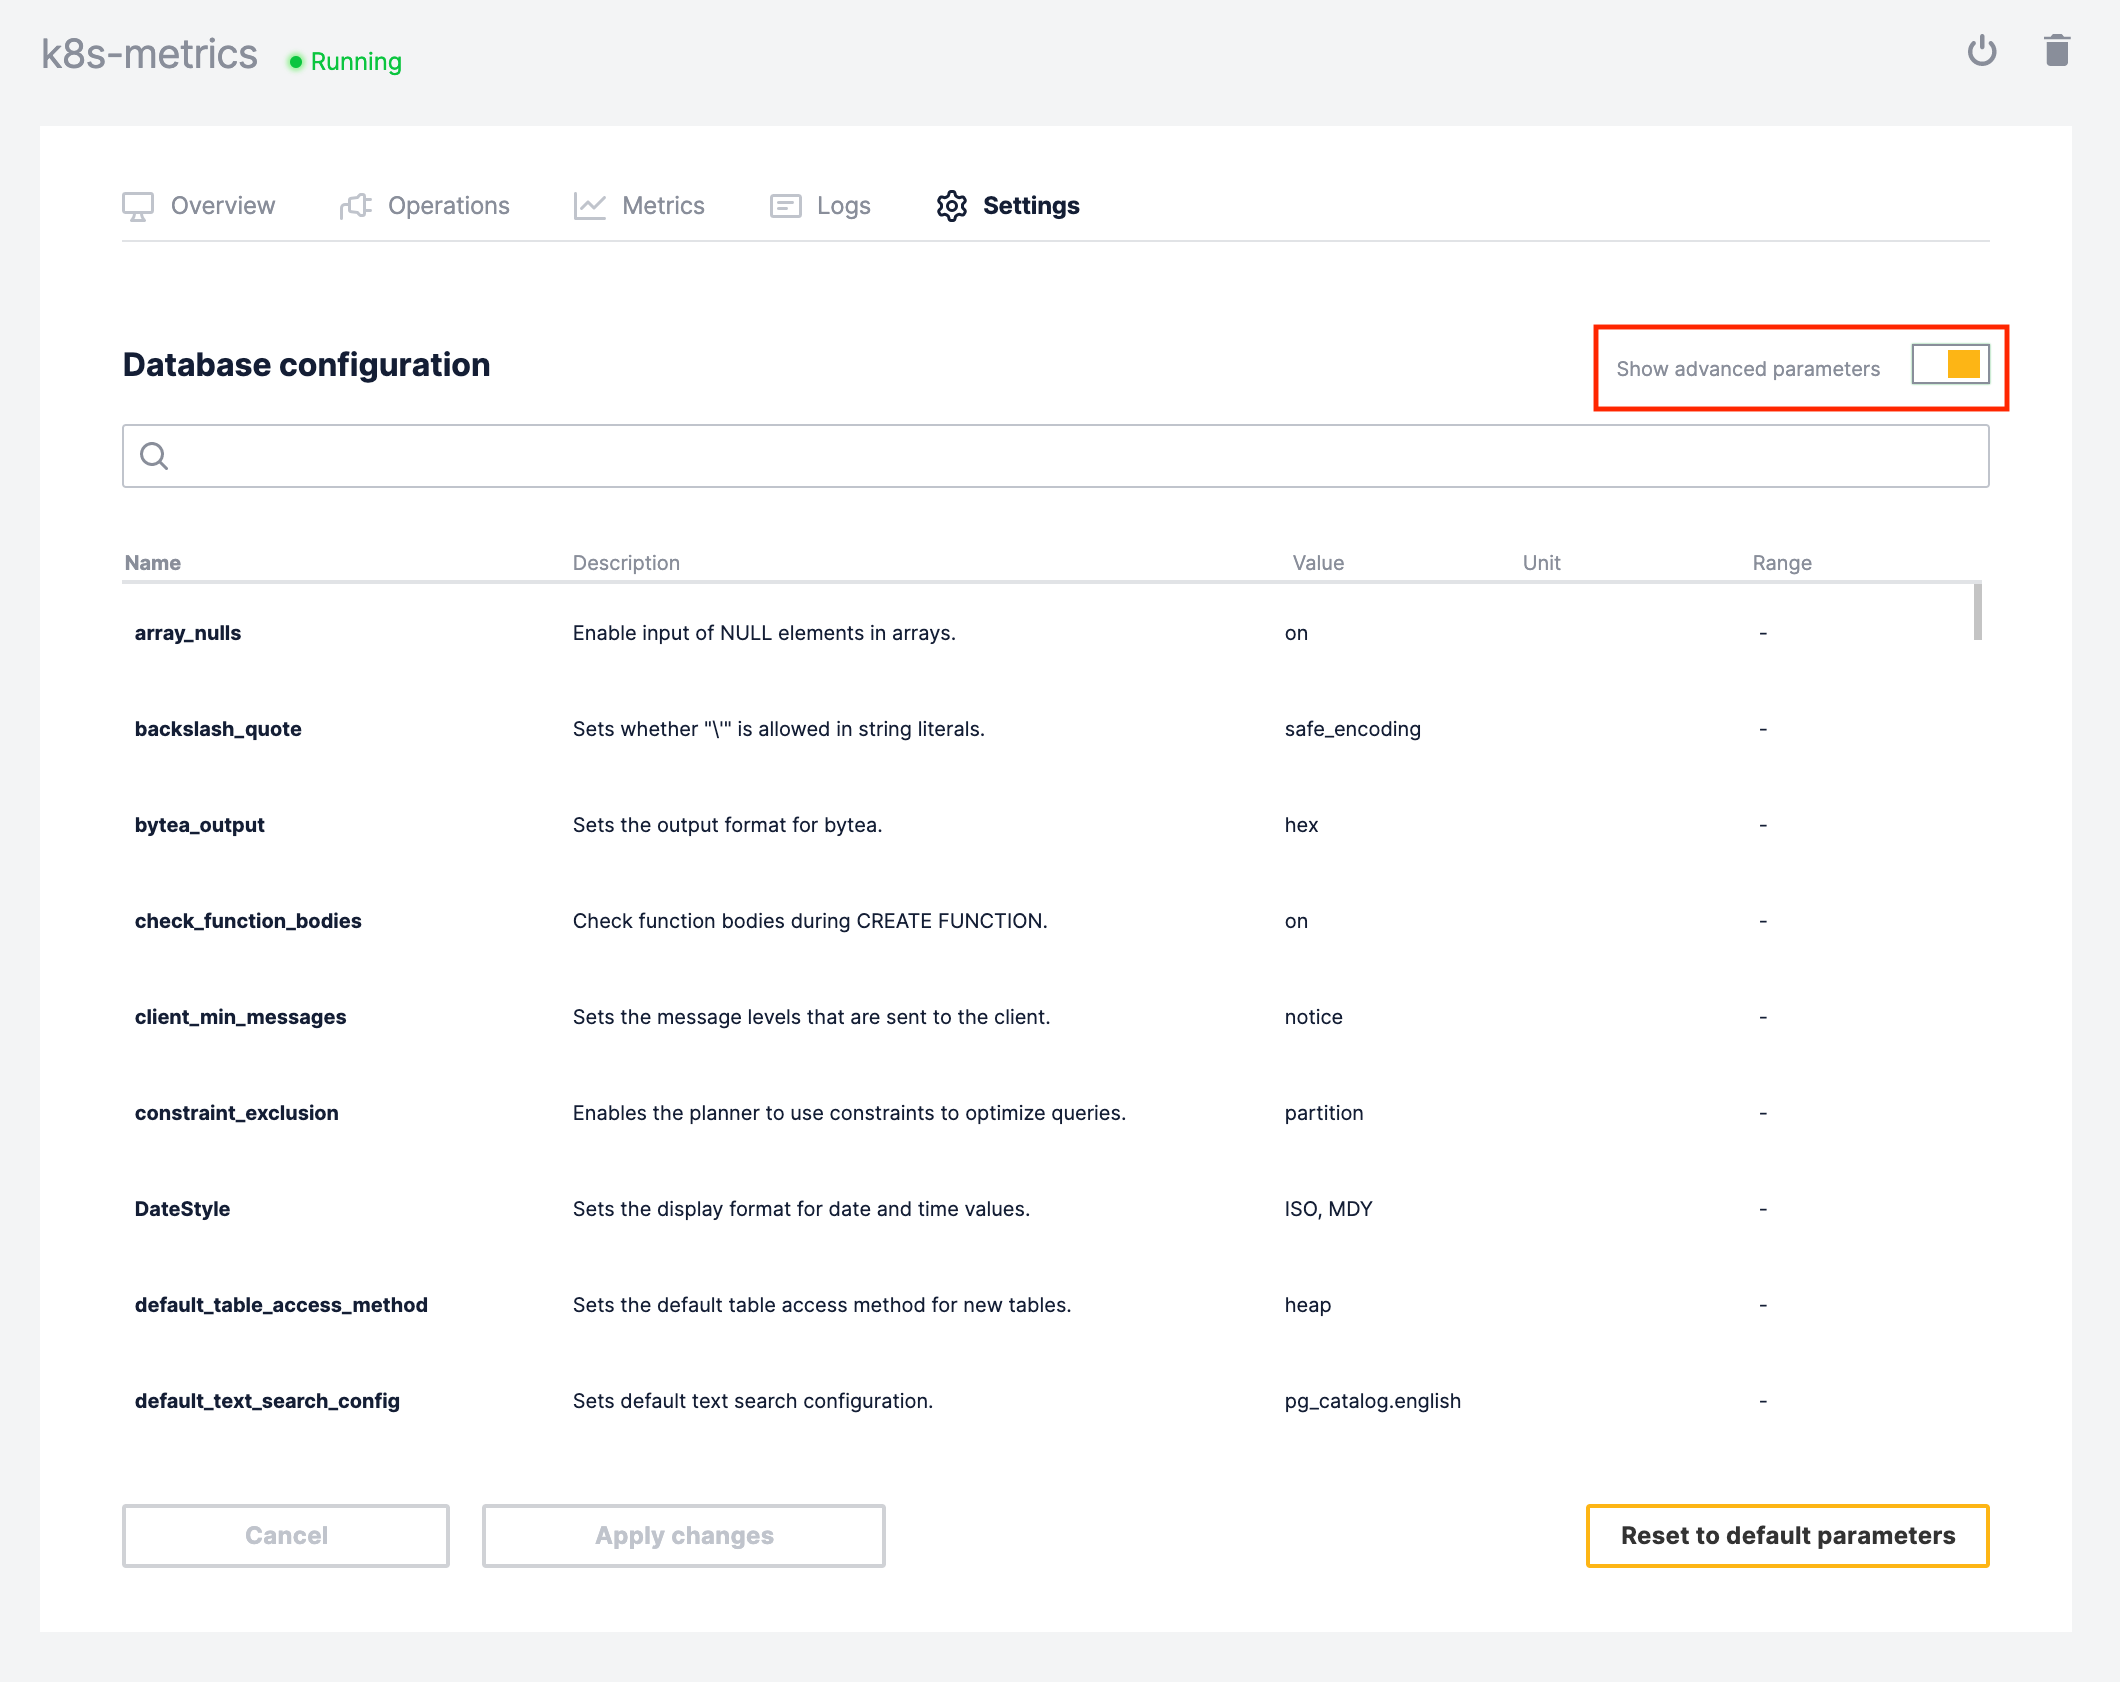Select the constraint_exclusion parameter
The image size is (2120, 1682).
(237, 1113)
